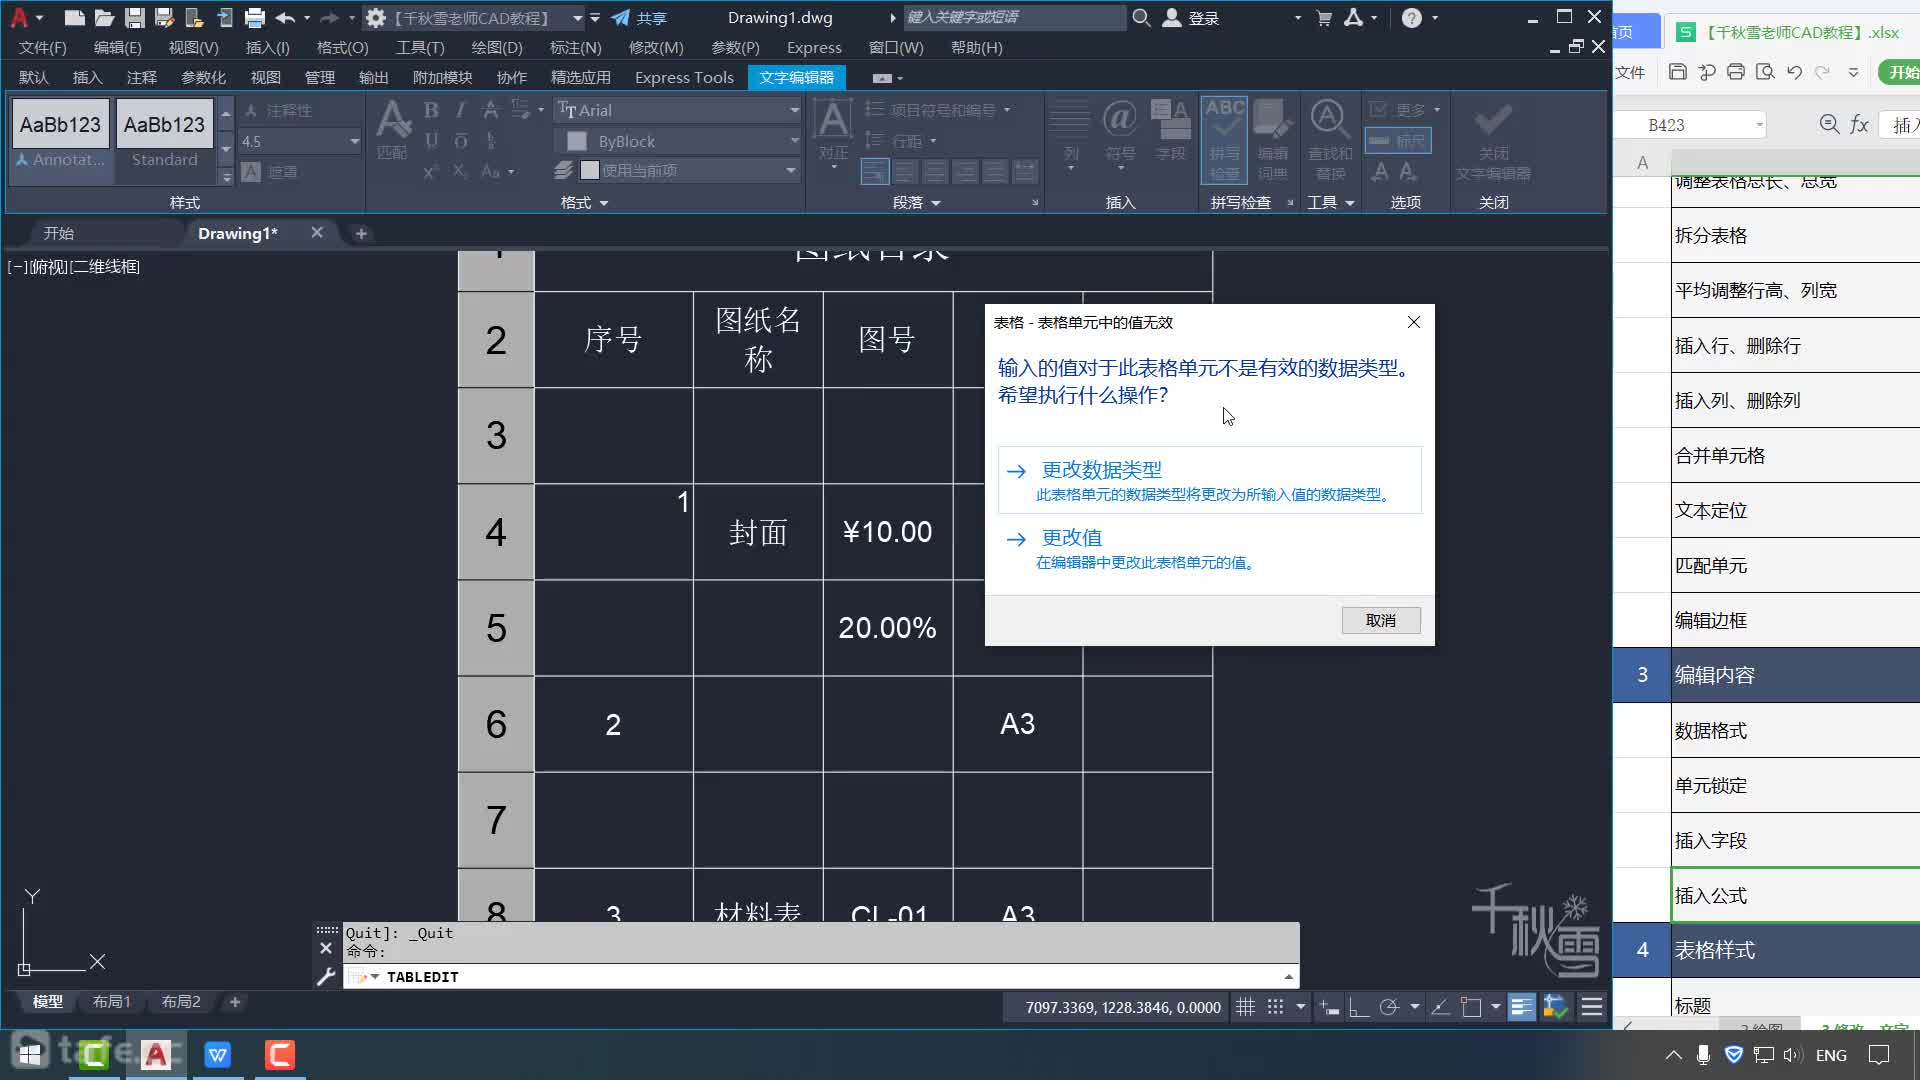Toggle the 遮罩 background mask option
The image size is (1920, 1080).
(x=270, y=172)
